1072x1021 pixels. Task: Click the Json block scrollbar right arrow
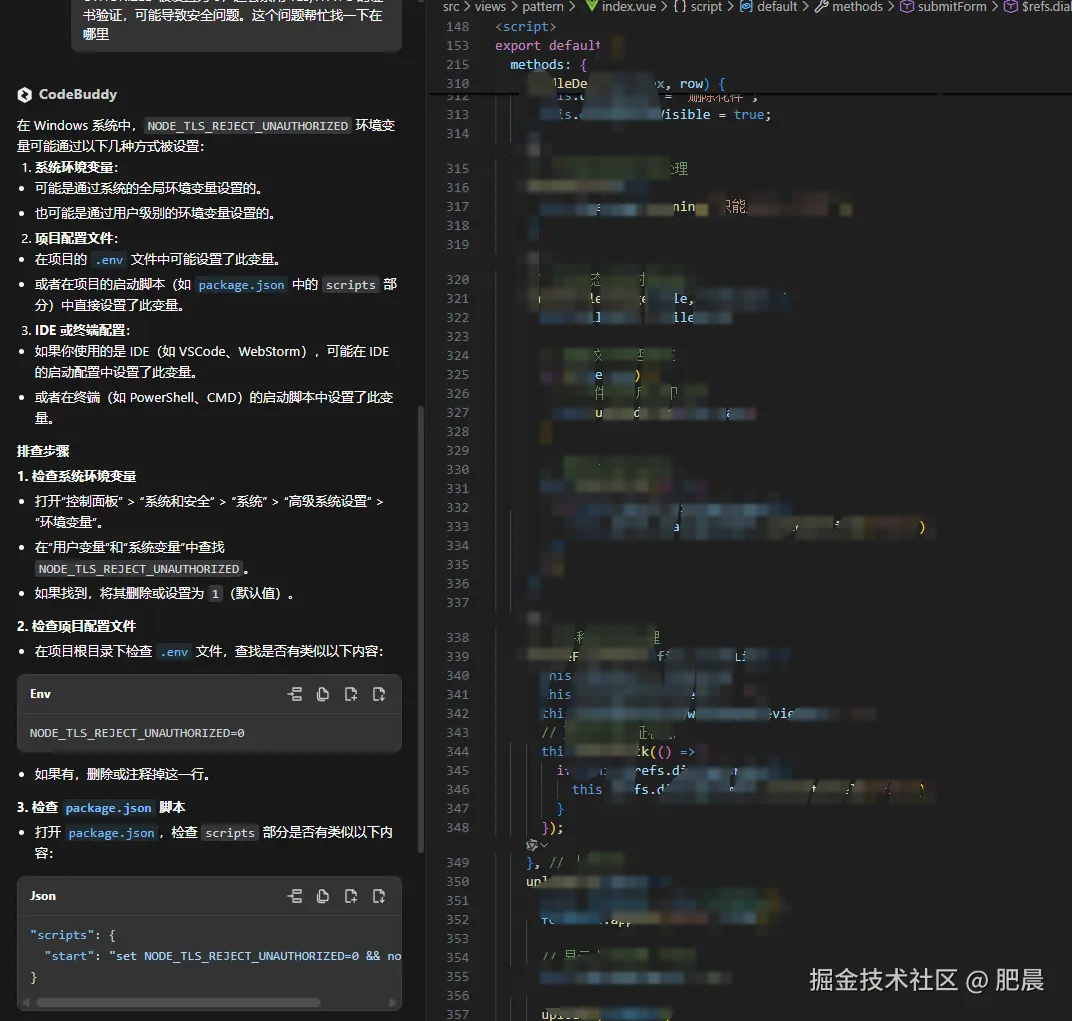click(x=393, y=1003)
